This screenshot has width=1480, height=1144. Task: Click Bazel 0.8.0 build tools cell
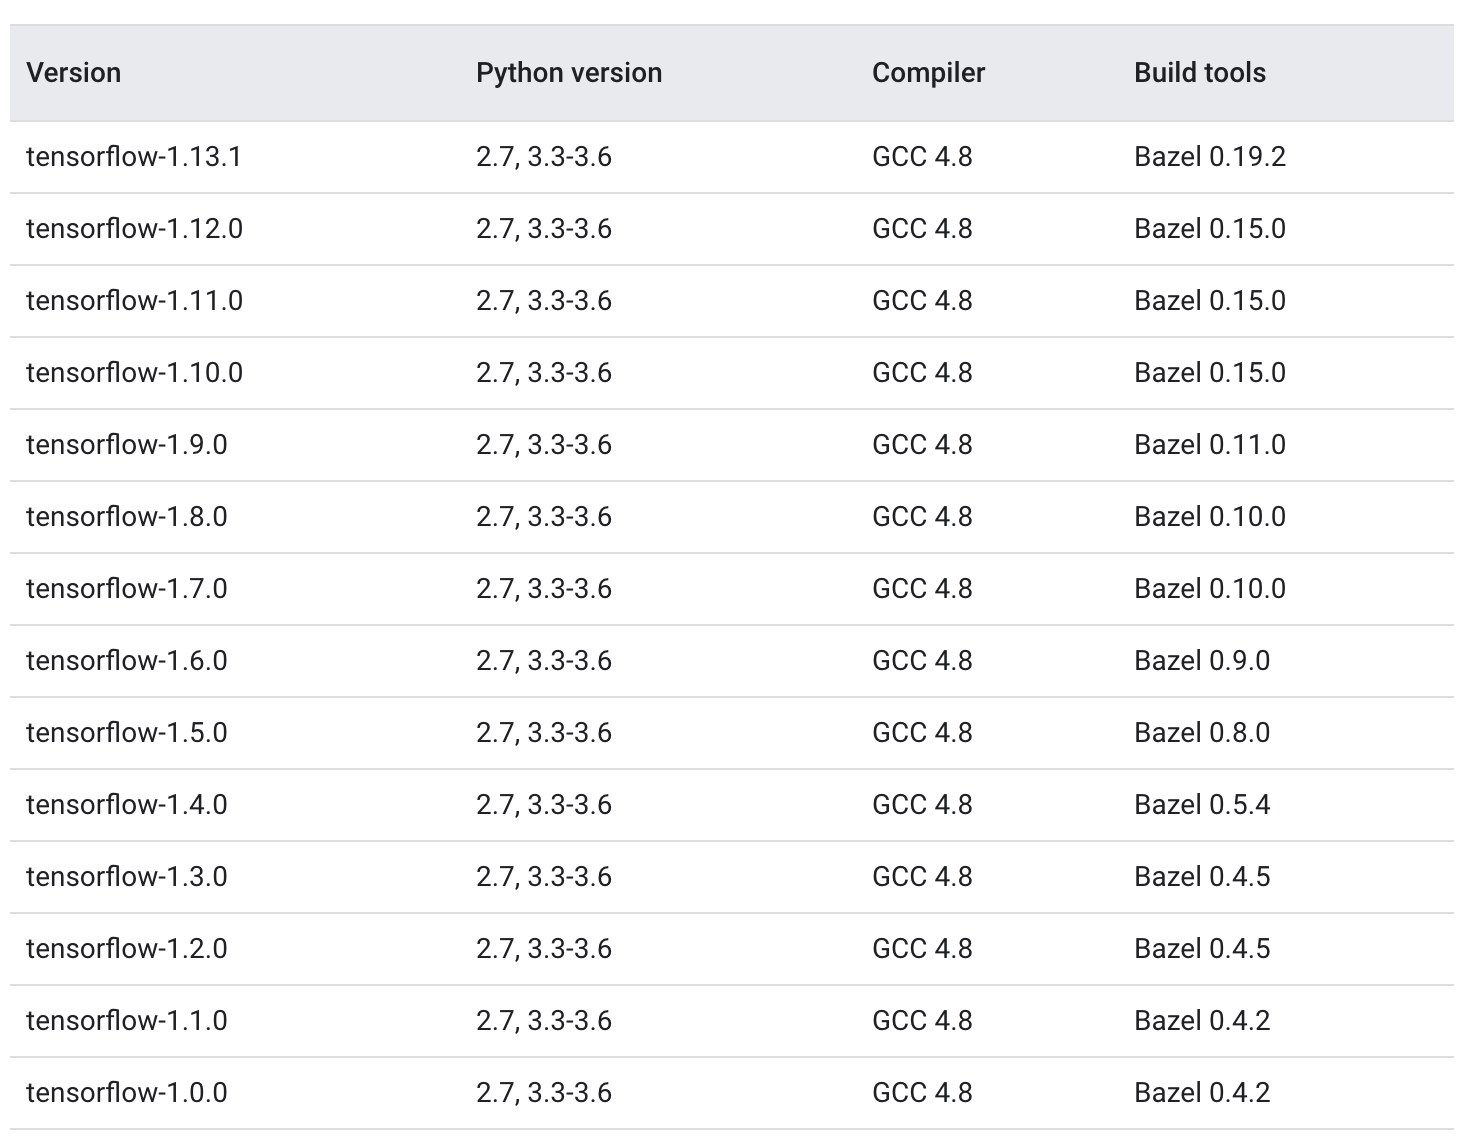(x=1202, y=733)
